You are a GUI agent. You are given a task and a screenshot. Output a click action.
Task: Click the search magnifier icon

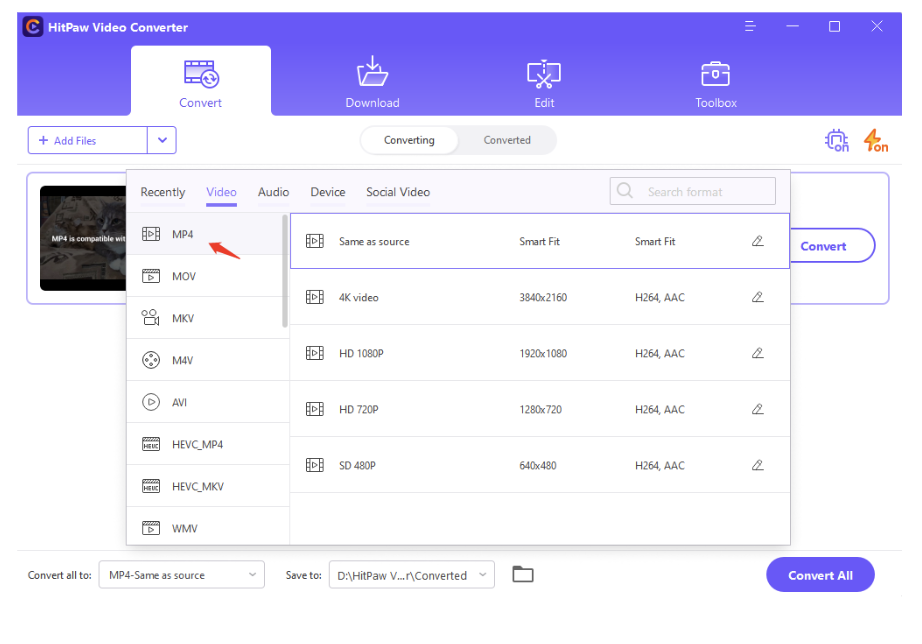(x=625, y=191)
